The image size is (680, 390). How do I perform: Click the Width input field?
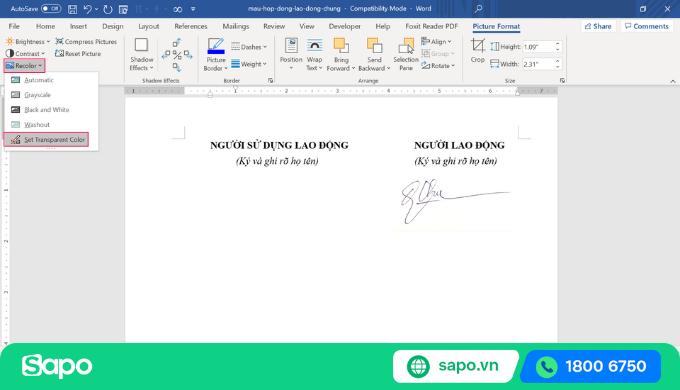coord(538,64)
